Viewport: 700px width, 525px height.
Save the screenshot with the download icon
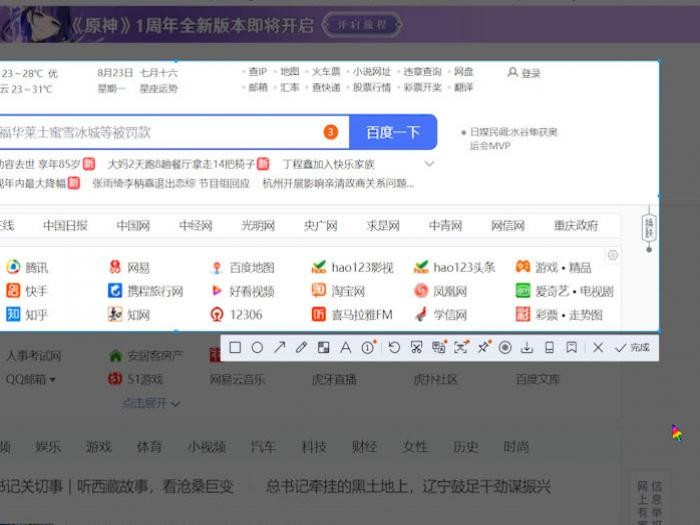[x=527, y=347]
